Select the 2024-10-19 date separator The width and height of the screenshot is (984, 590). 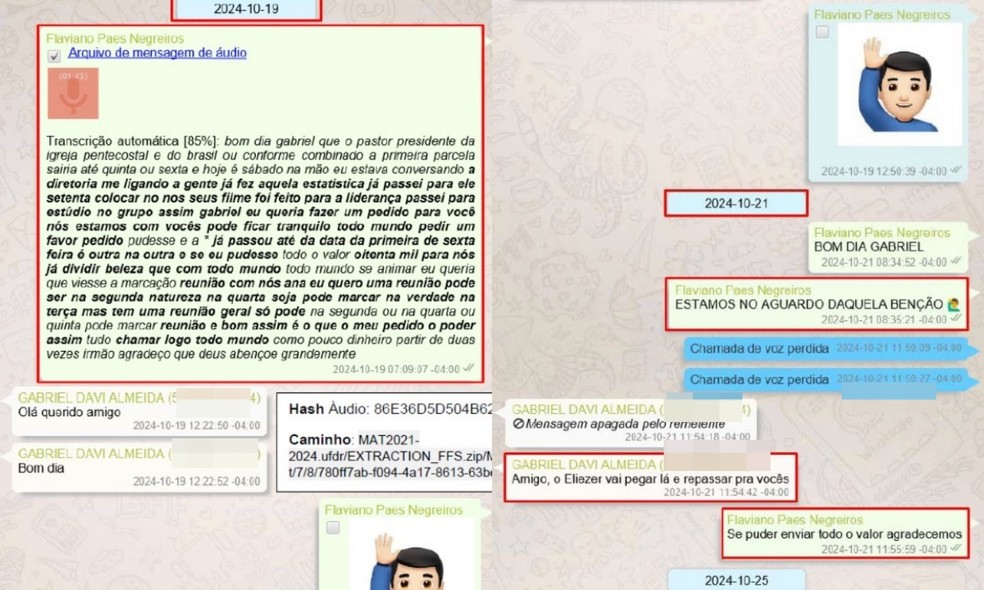tap(247, 9)
